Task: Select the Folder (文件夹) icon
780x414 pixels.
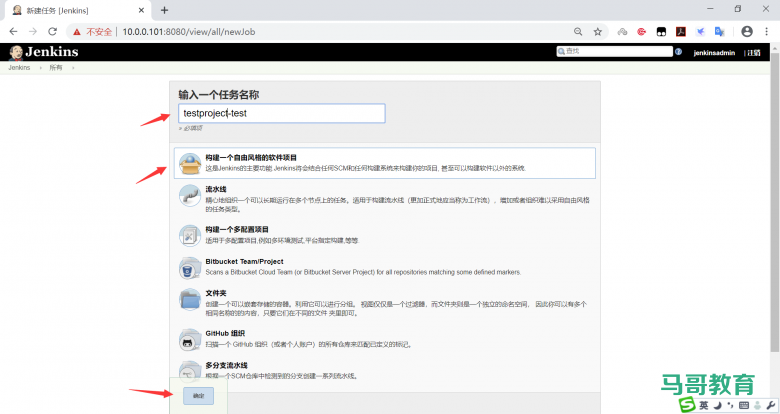Action: point(190,300)
